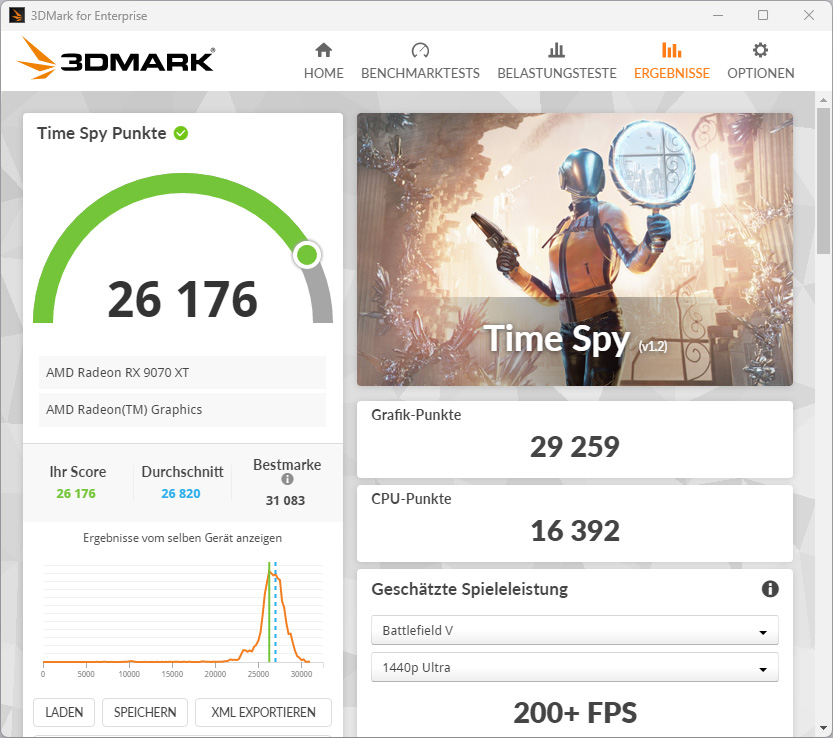Click the green knob on the score gauge

(x=307, y=255)
